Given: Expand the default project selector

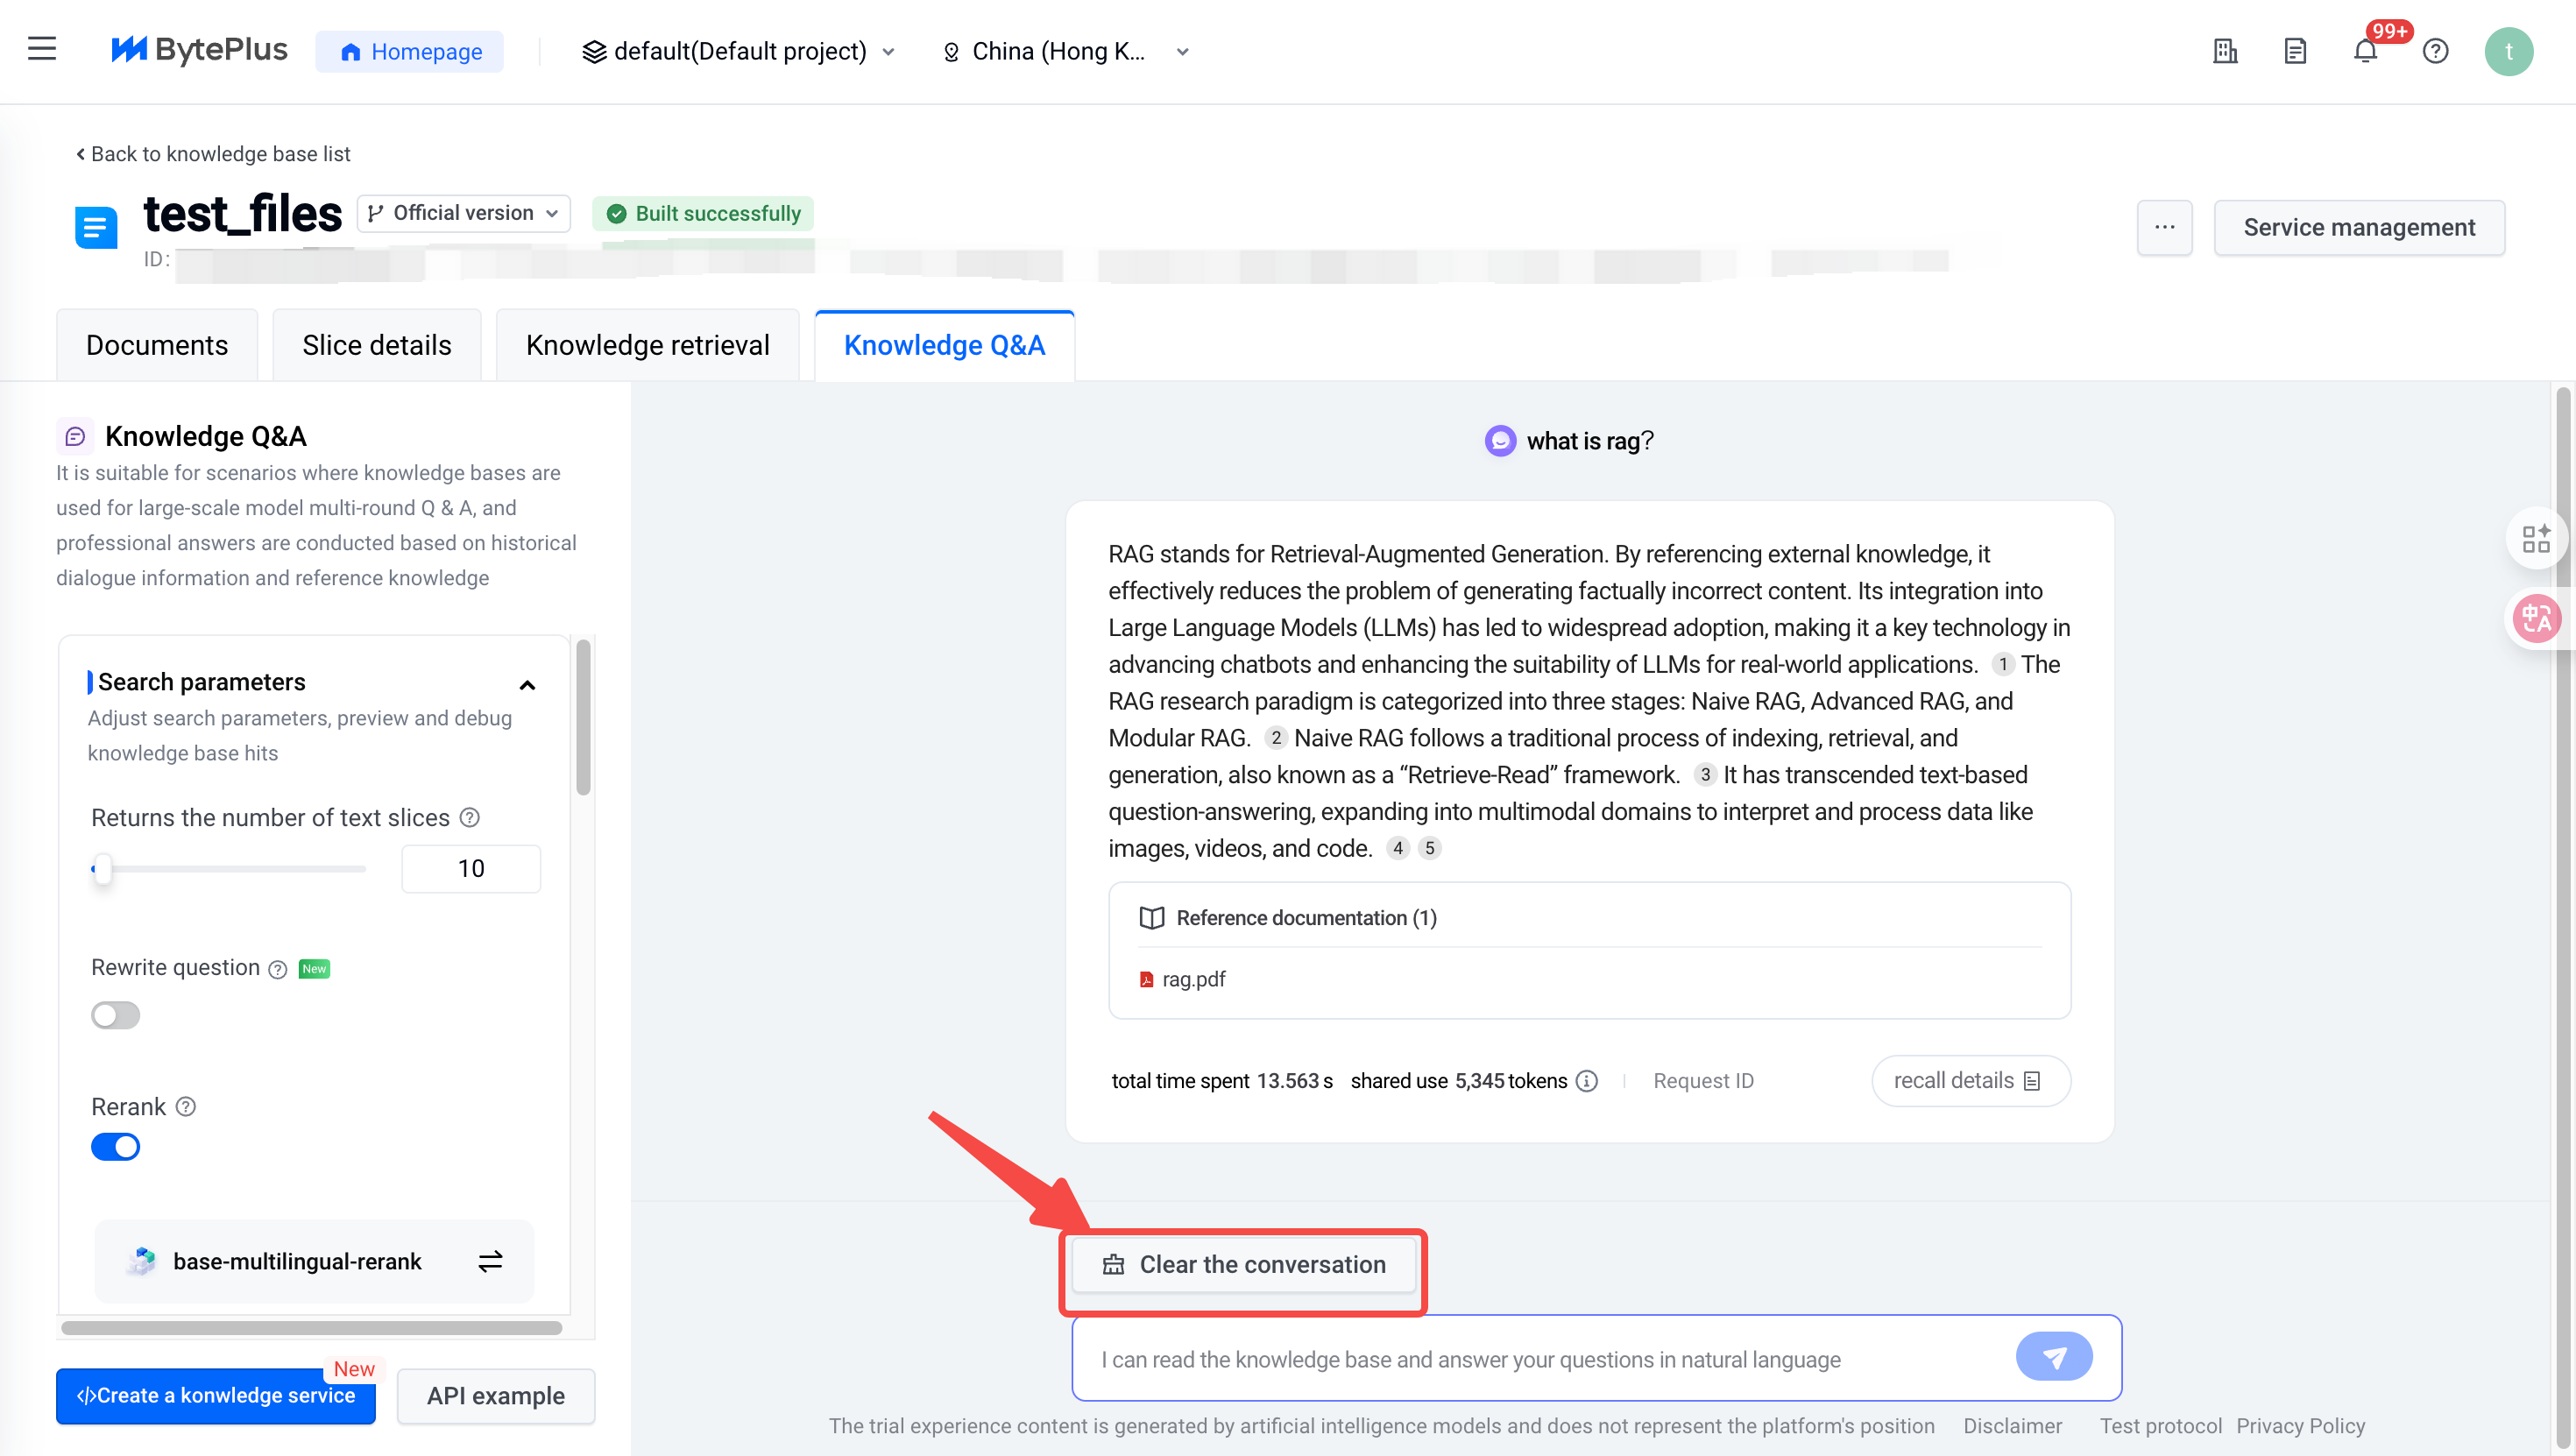Looking at the screenshot, I should [x=739, y=51].
